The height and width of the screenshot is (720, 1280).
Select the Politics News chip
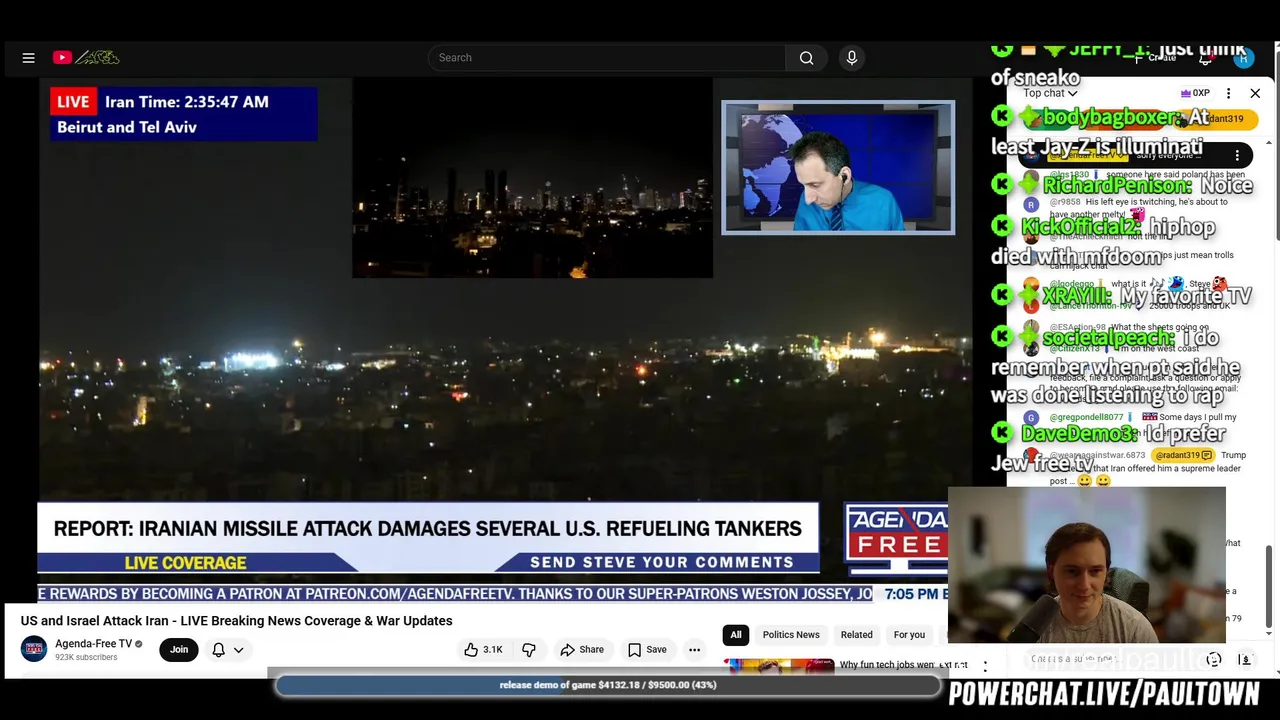pyautogui.click(x=791, y=635)
